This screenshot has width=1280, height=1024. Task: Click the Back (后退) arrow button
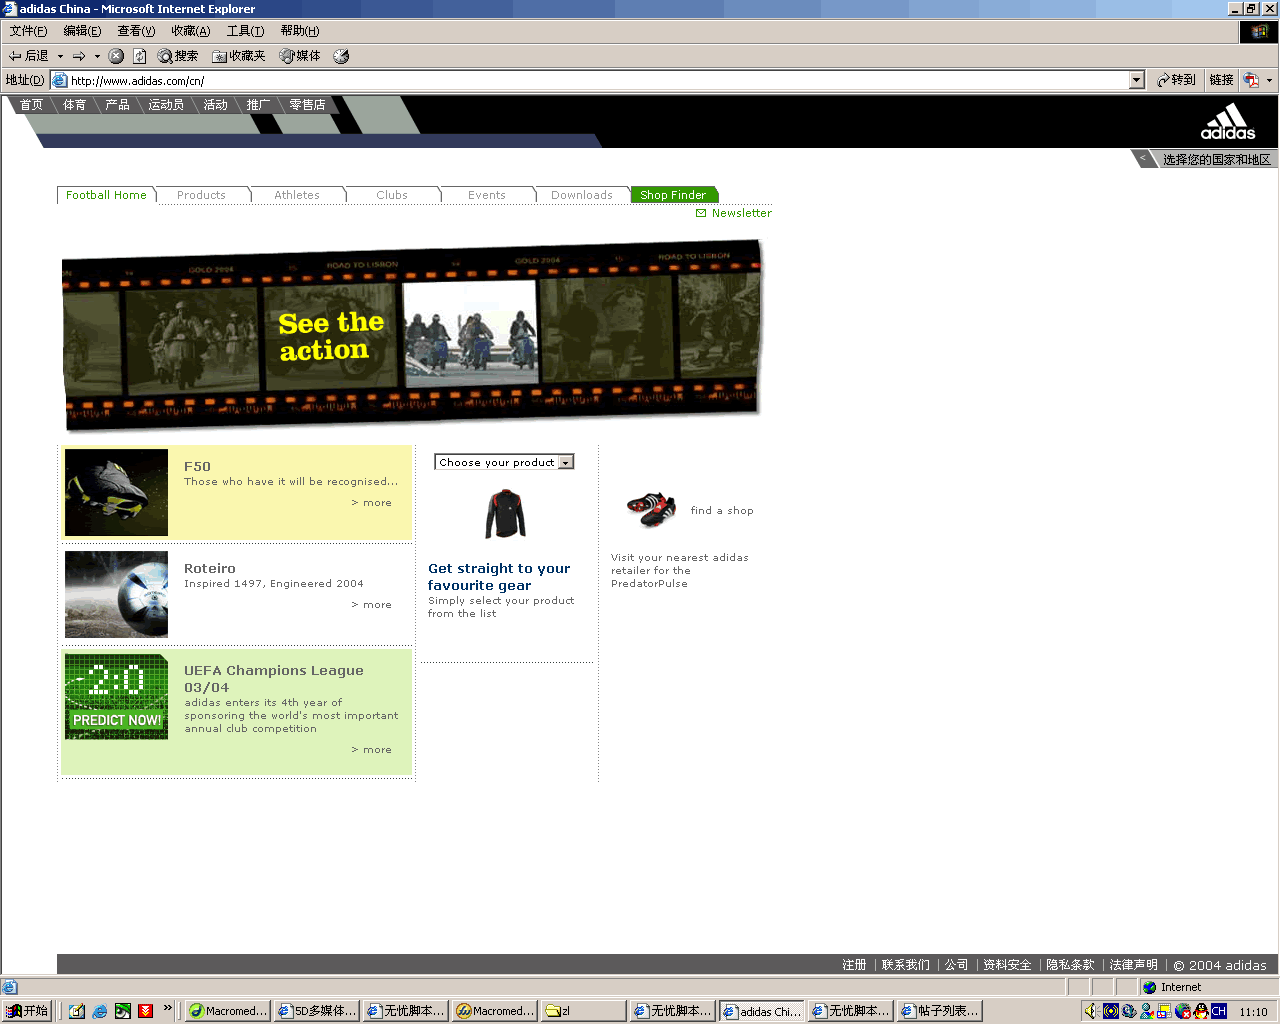[x=28, y=56]
